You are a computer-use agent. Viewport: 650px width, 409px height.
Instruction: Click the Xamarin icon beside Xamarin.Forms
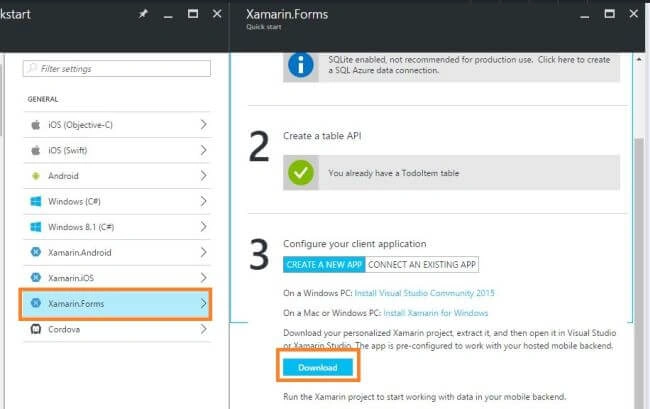click(x=36, y=303)
